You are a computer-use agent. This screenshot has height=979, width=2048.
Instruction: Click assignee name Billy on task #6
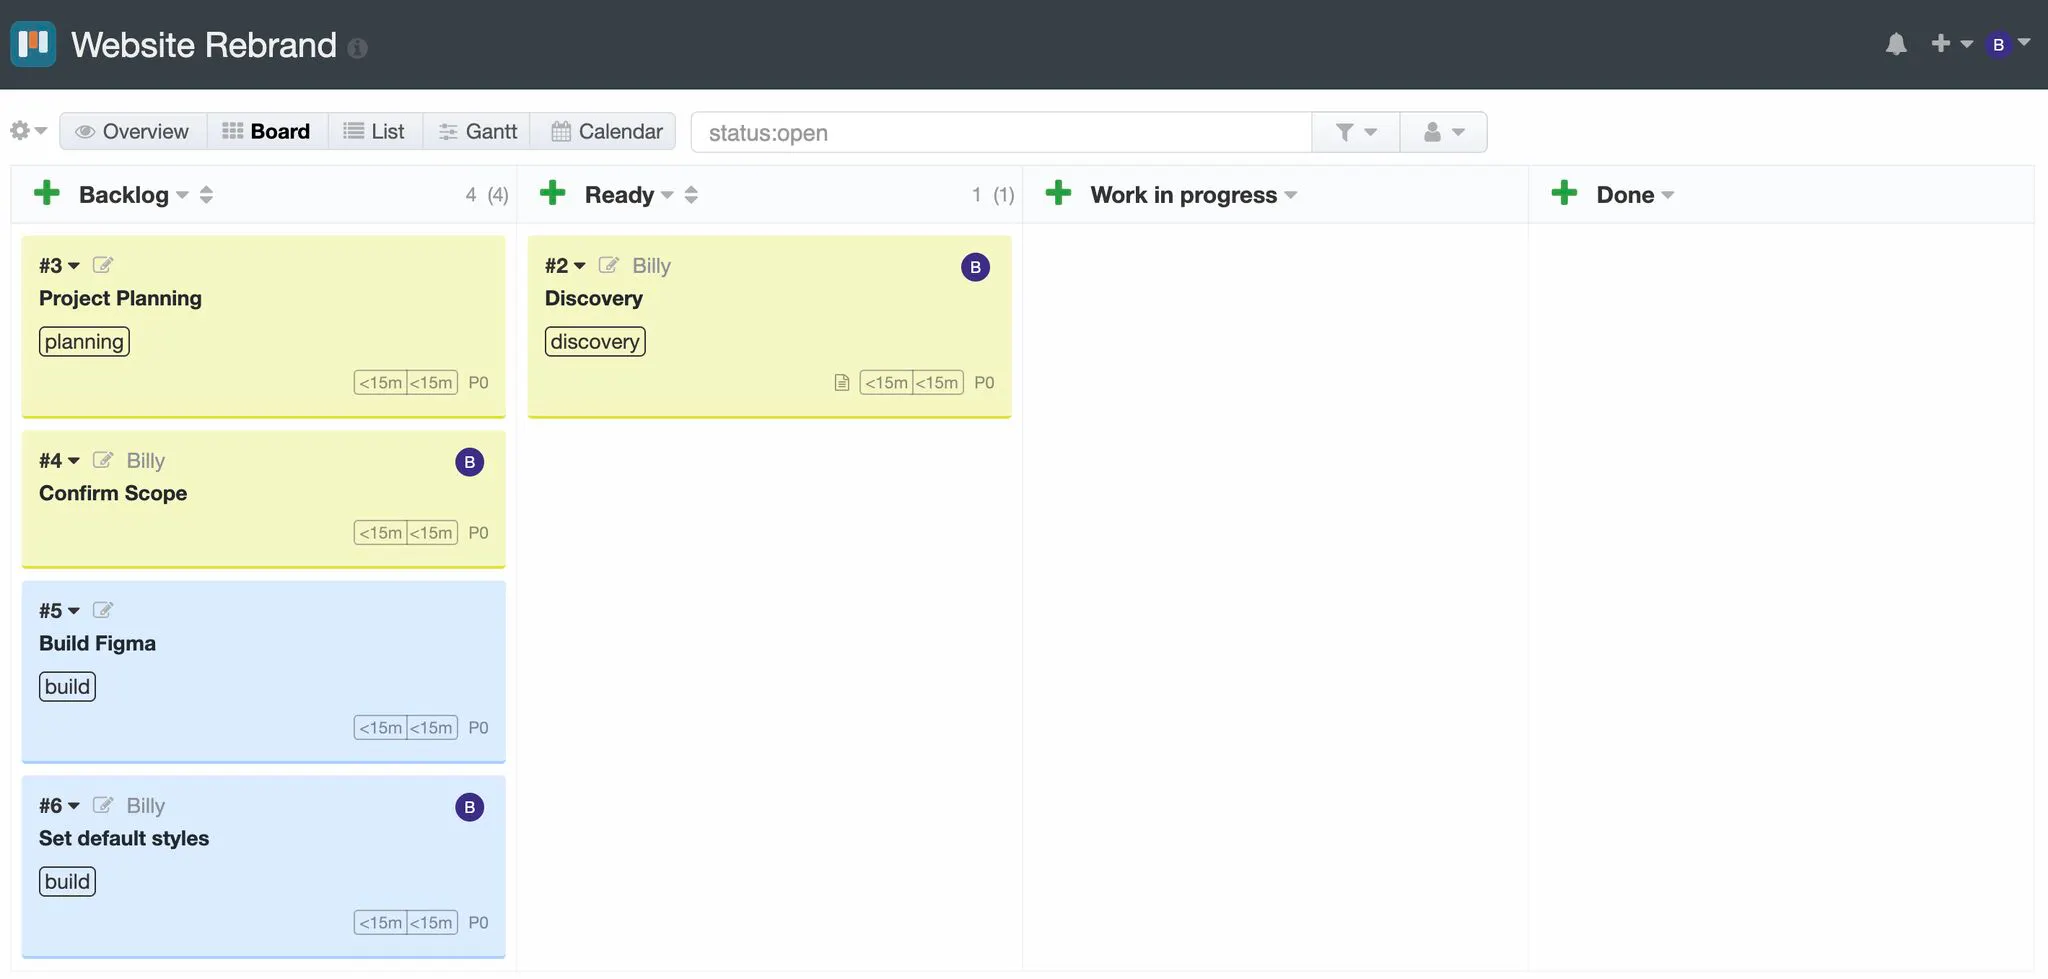pos(145,805)
